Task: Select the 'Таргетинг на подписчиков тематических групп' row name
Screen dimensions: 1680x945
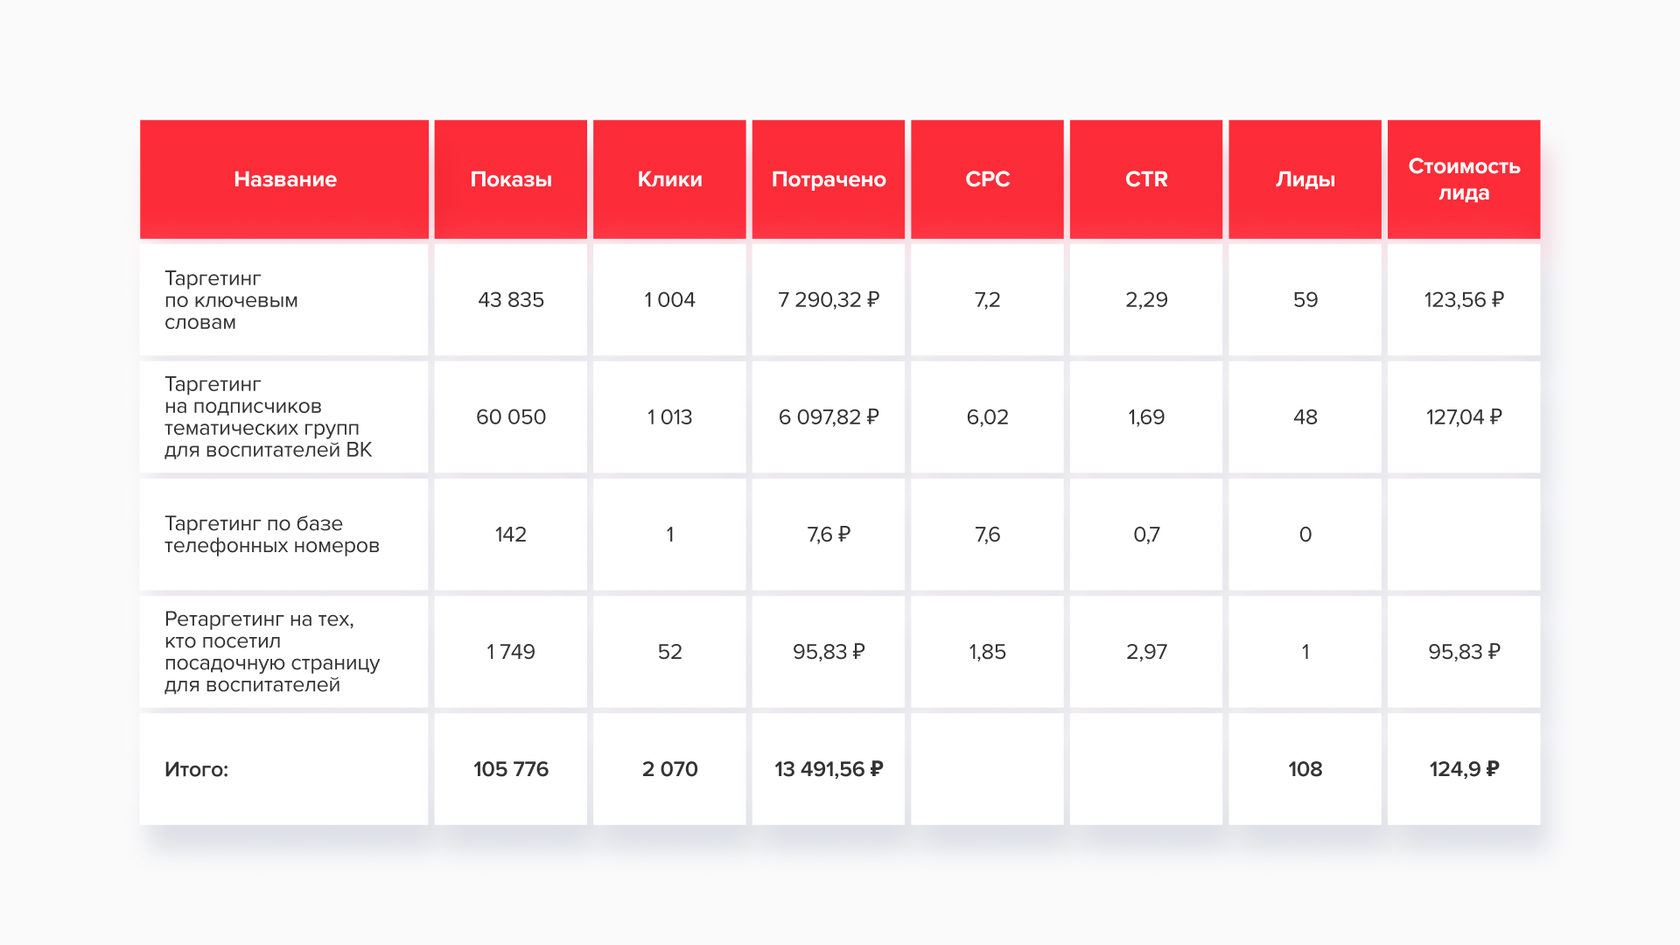Action: pos(268,417)
